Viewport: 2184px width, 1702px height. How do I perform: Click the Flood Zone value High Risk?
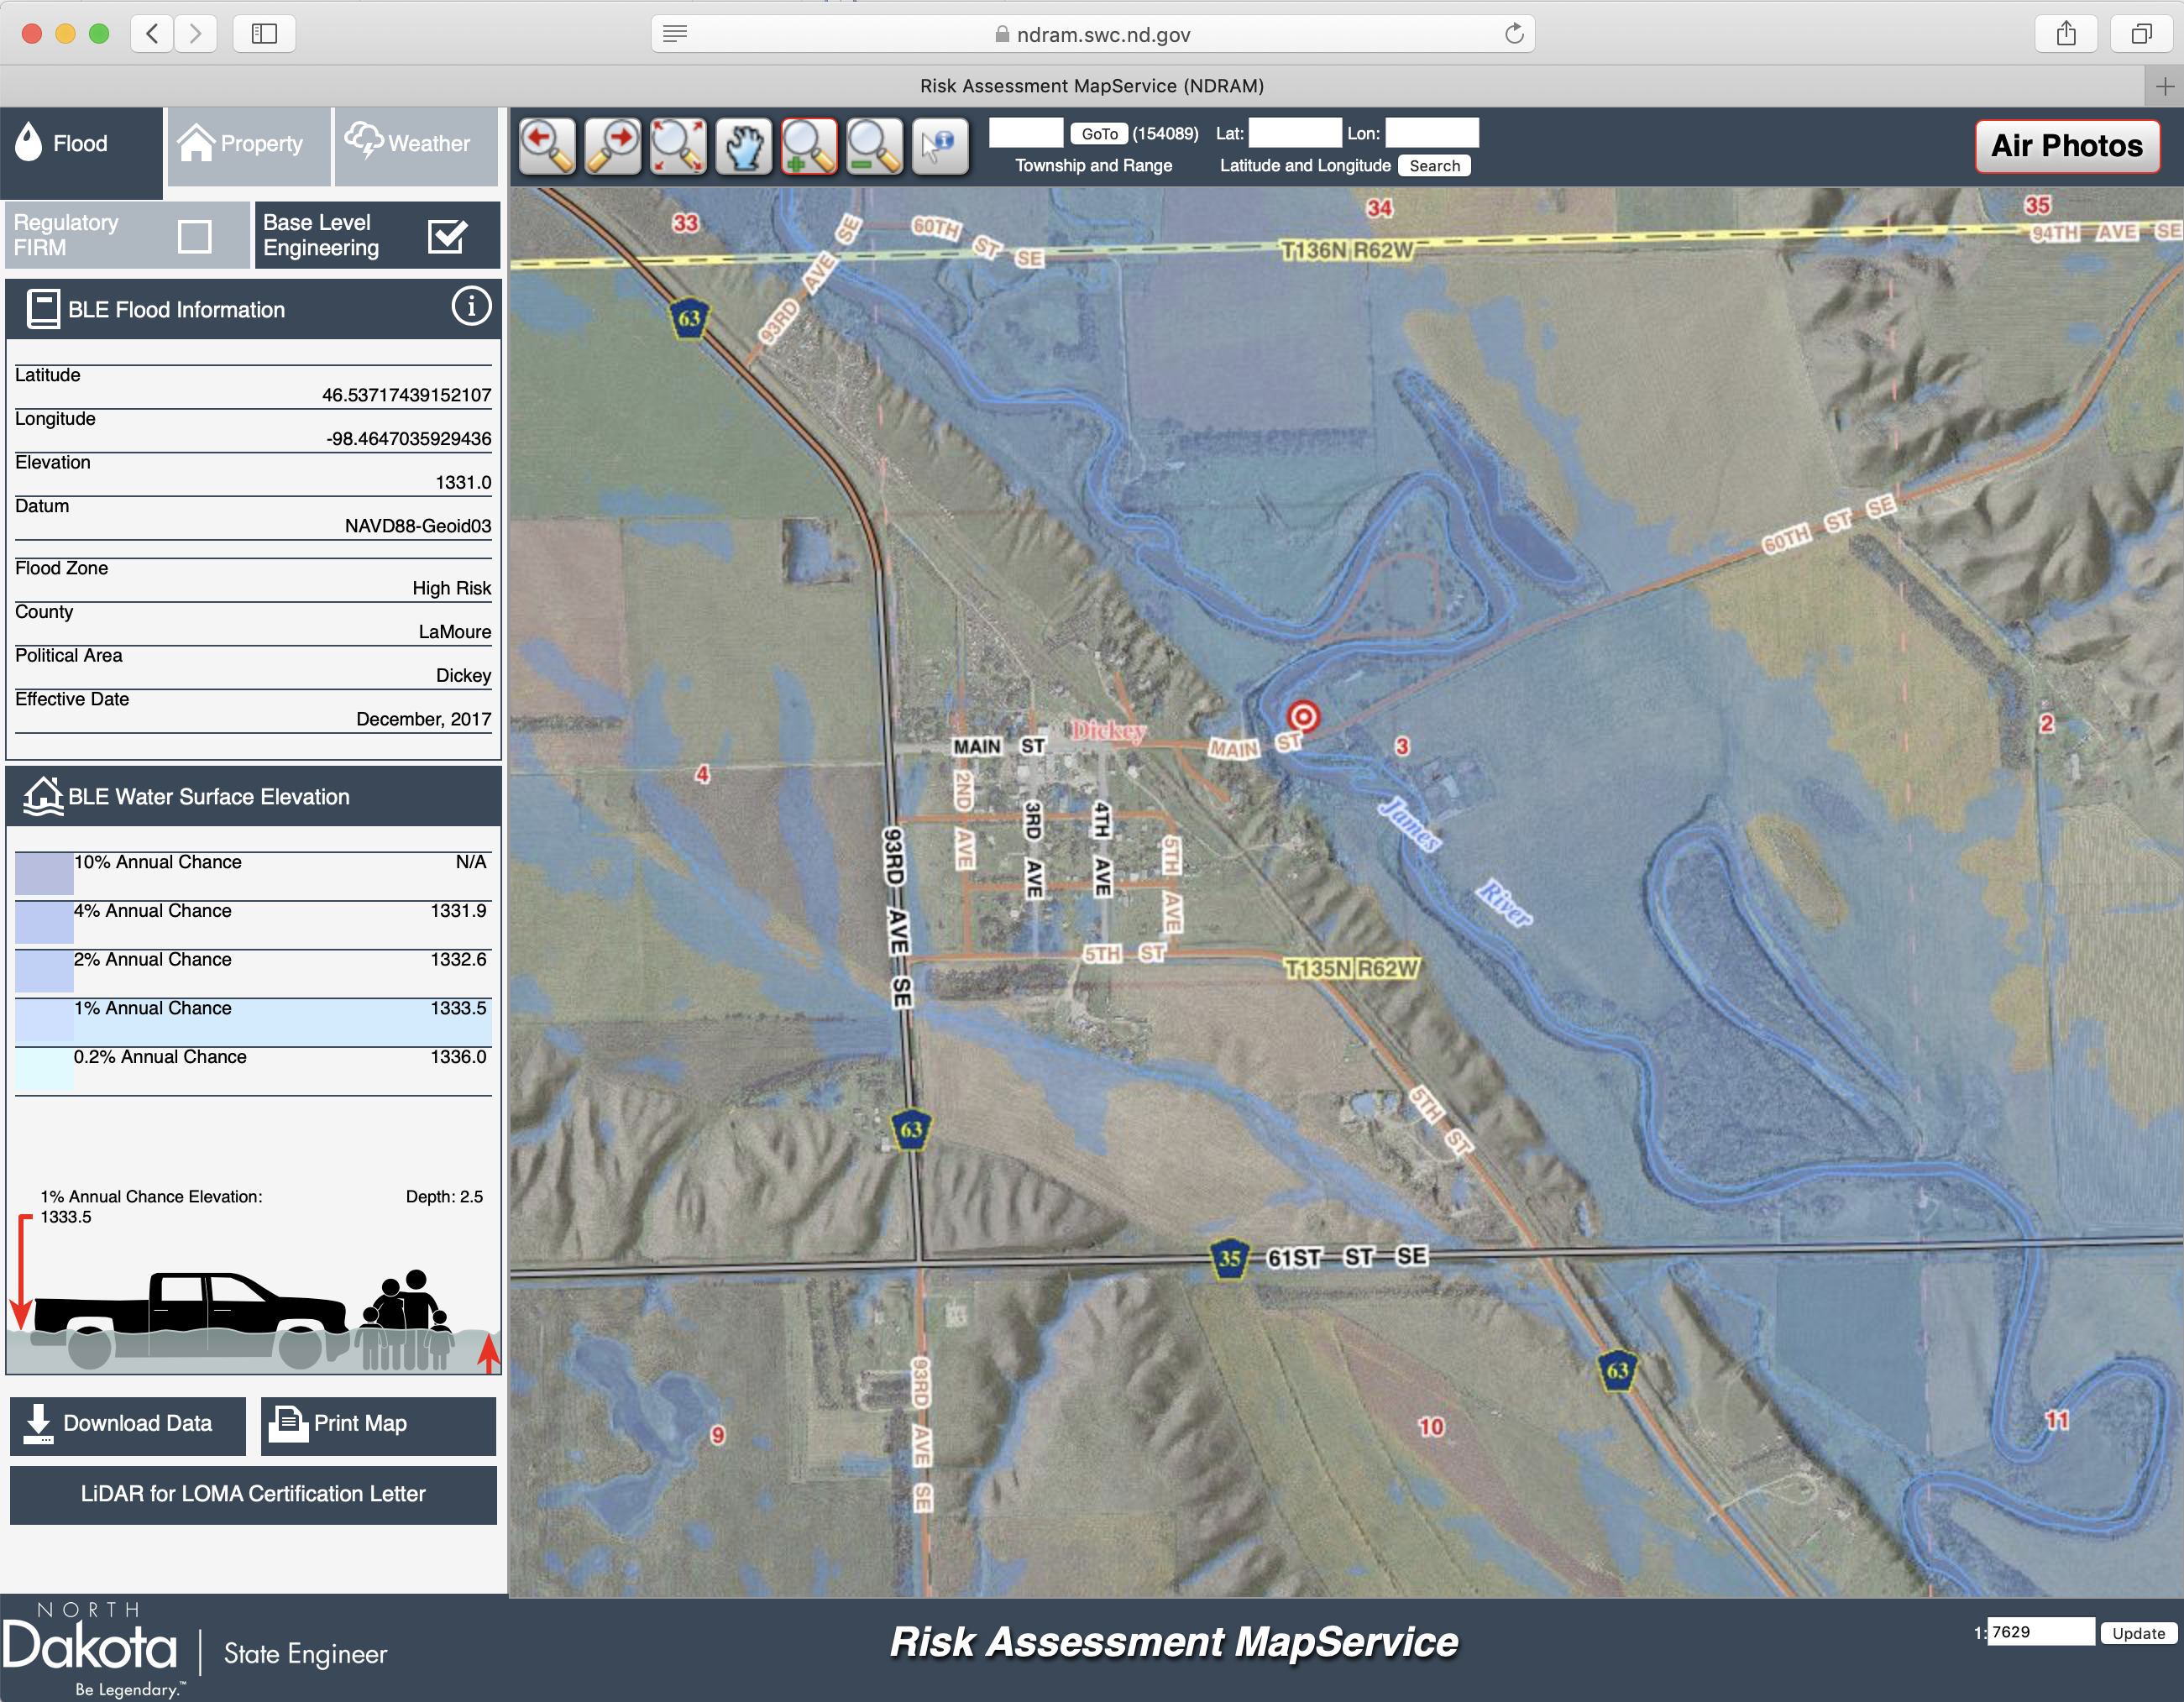(x=451, y=588)
